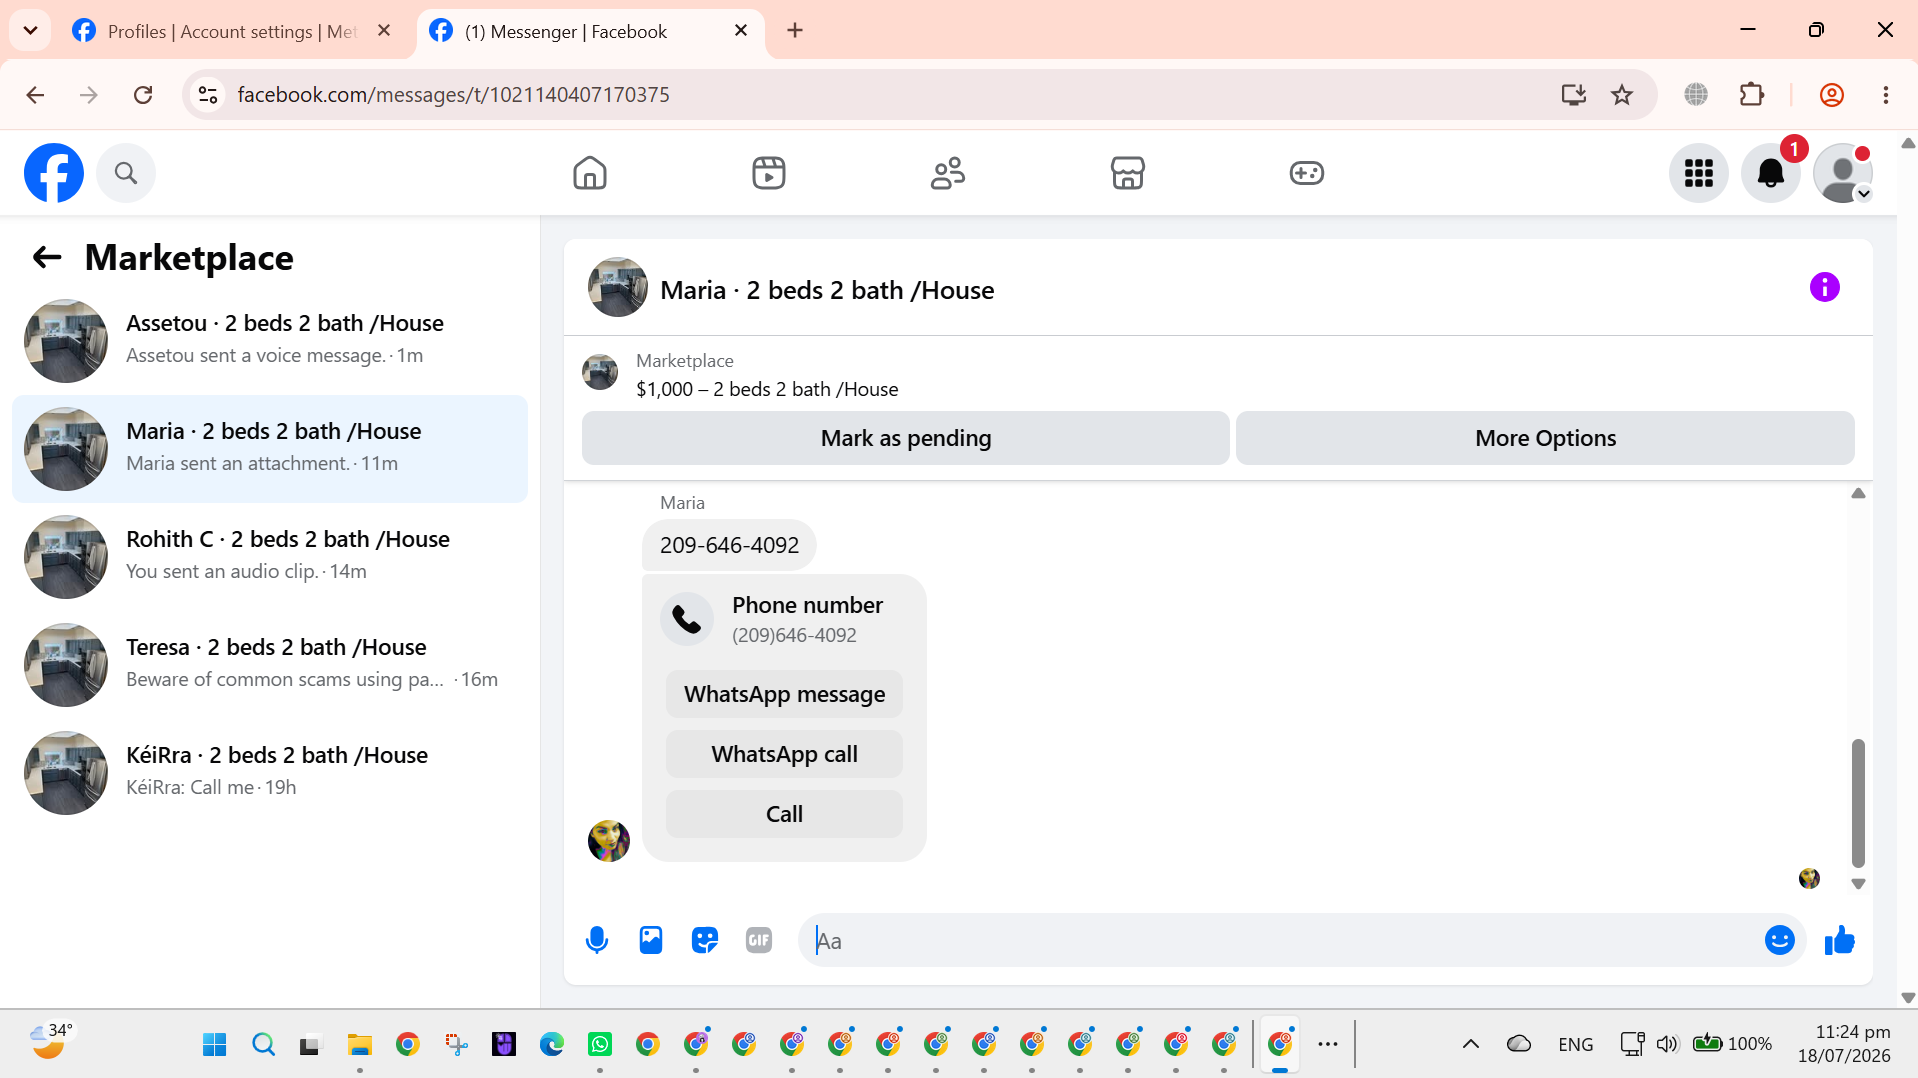Open the Reels video icon
The height and width of the screenshot is (1078, 1918).
click(769, 173)
